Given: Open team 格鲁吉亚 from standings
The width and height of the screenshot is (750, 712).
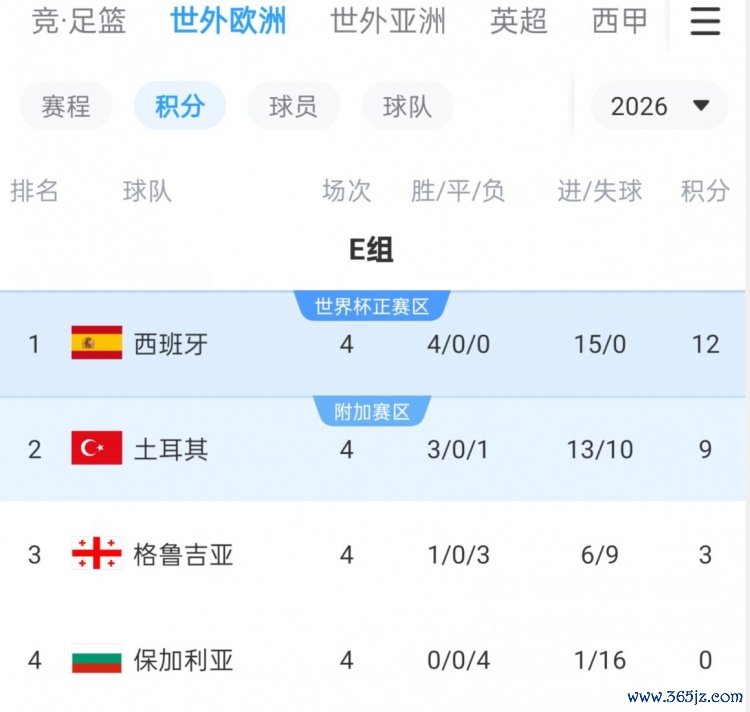Looking at the screenshot, I should pyautogui.click(x=183, y=554).
